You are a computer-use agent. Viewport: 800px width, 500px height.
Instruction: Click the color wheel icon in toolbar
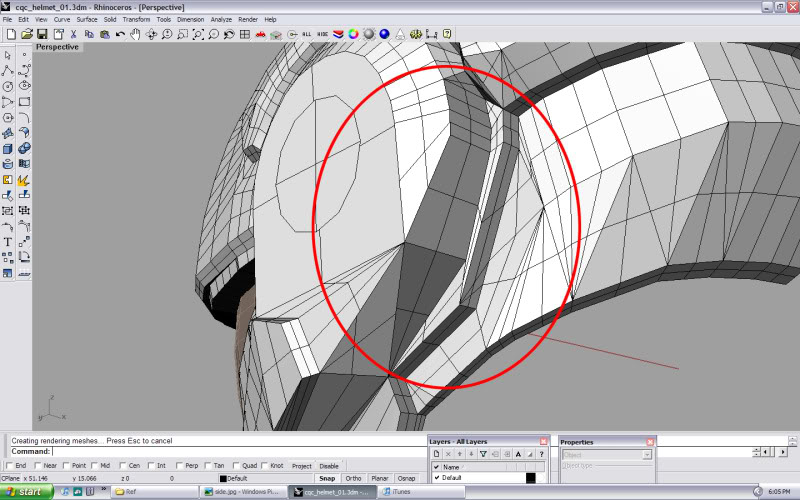[x=353, y=34]
